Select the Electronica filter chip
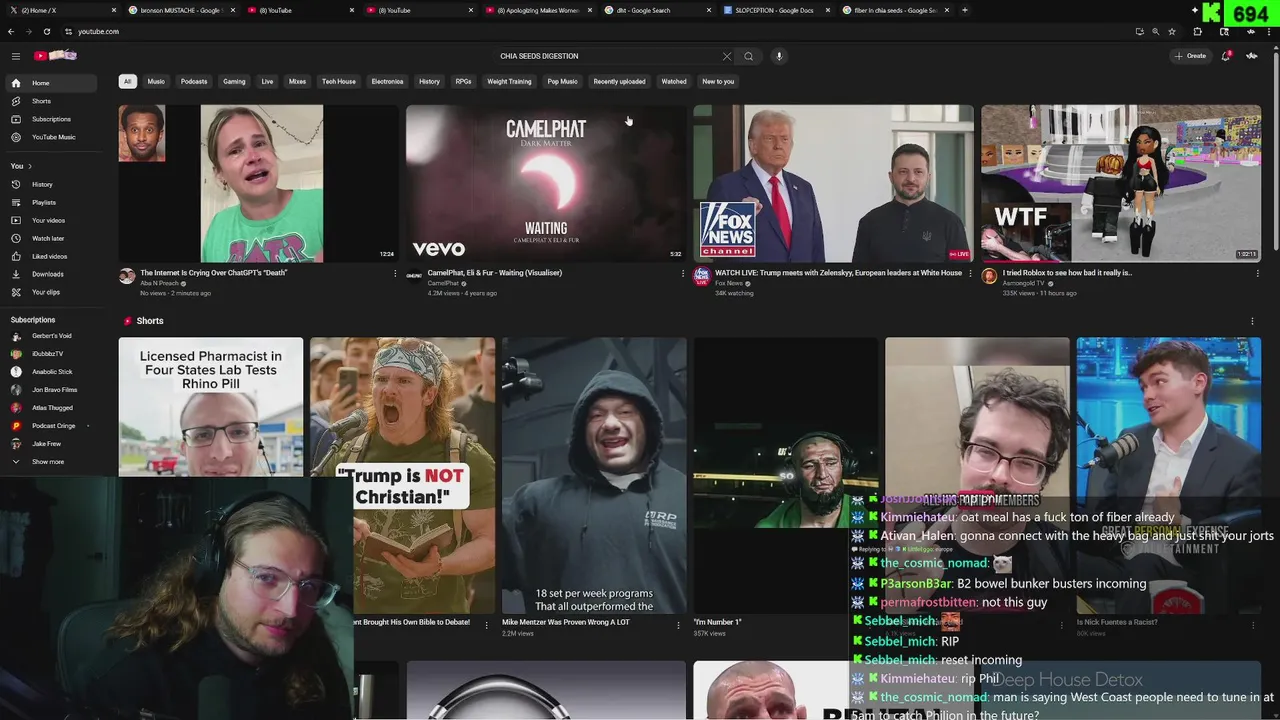Screen dimensions: 1280x720 pyautogui.click(x=387, y=81)
